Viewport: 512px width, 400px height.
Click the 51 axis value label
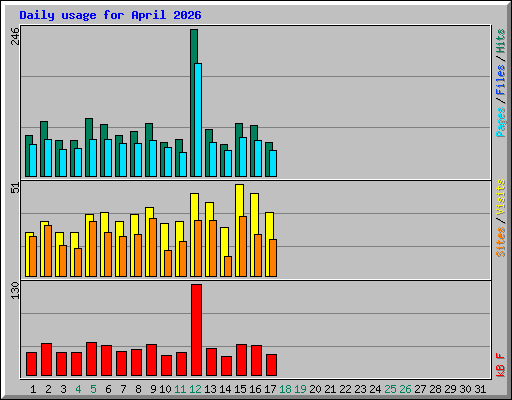click(x=15, y=188)
